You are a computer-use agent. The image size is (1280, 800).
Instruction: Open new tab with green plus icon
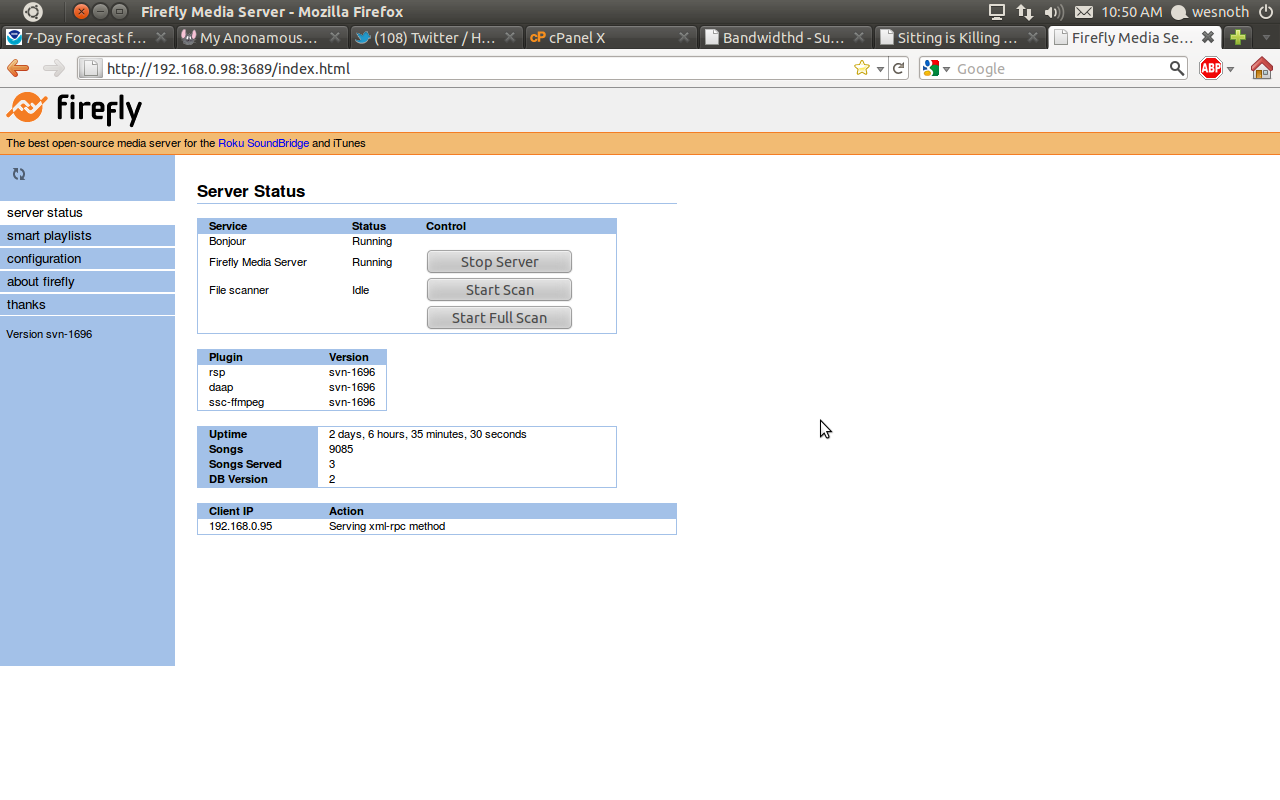pos(1238,37)
